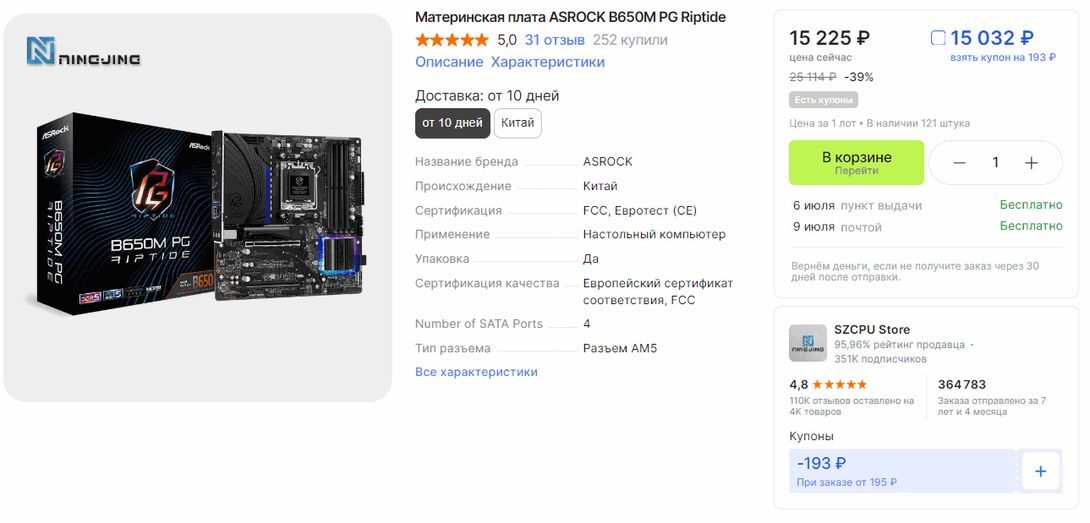1090x523 pixels.
Task: Click the seller's 4,8 star rating
Action: (828, 384)
